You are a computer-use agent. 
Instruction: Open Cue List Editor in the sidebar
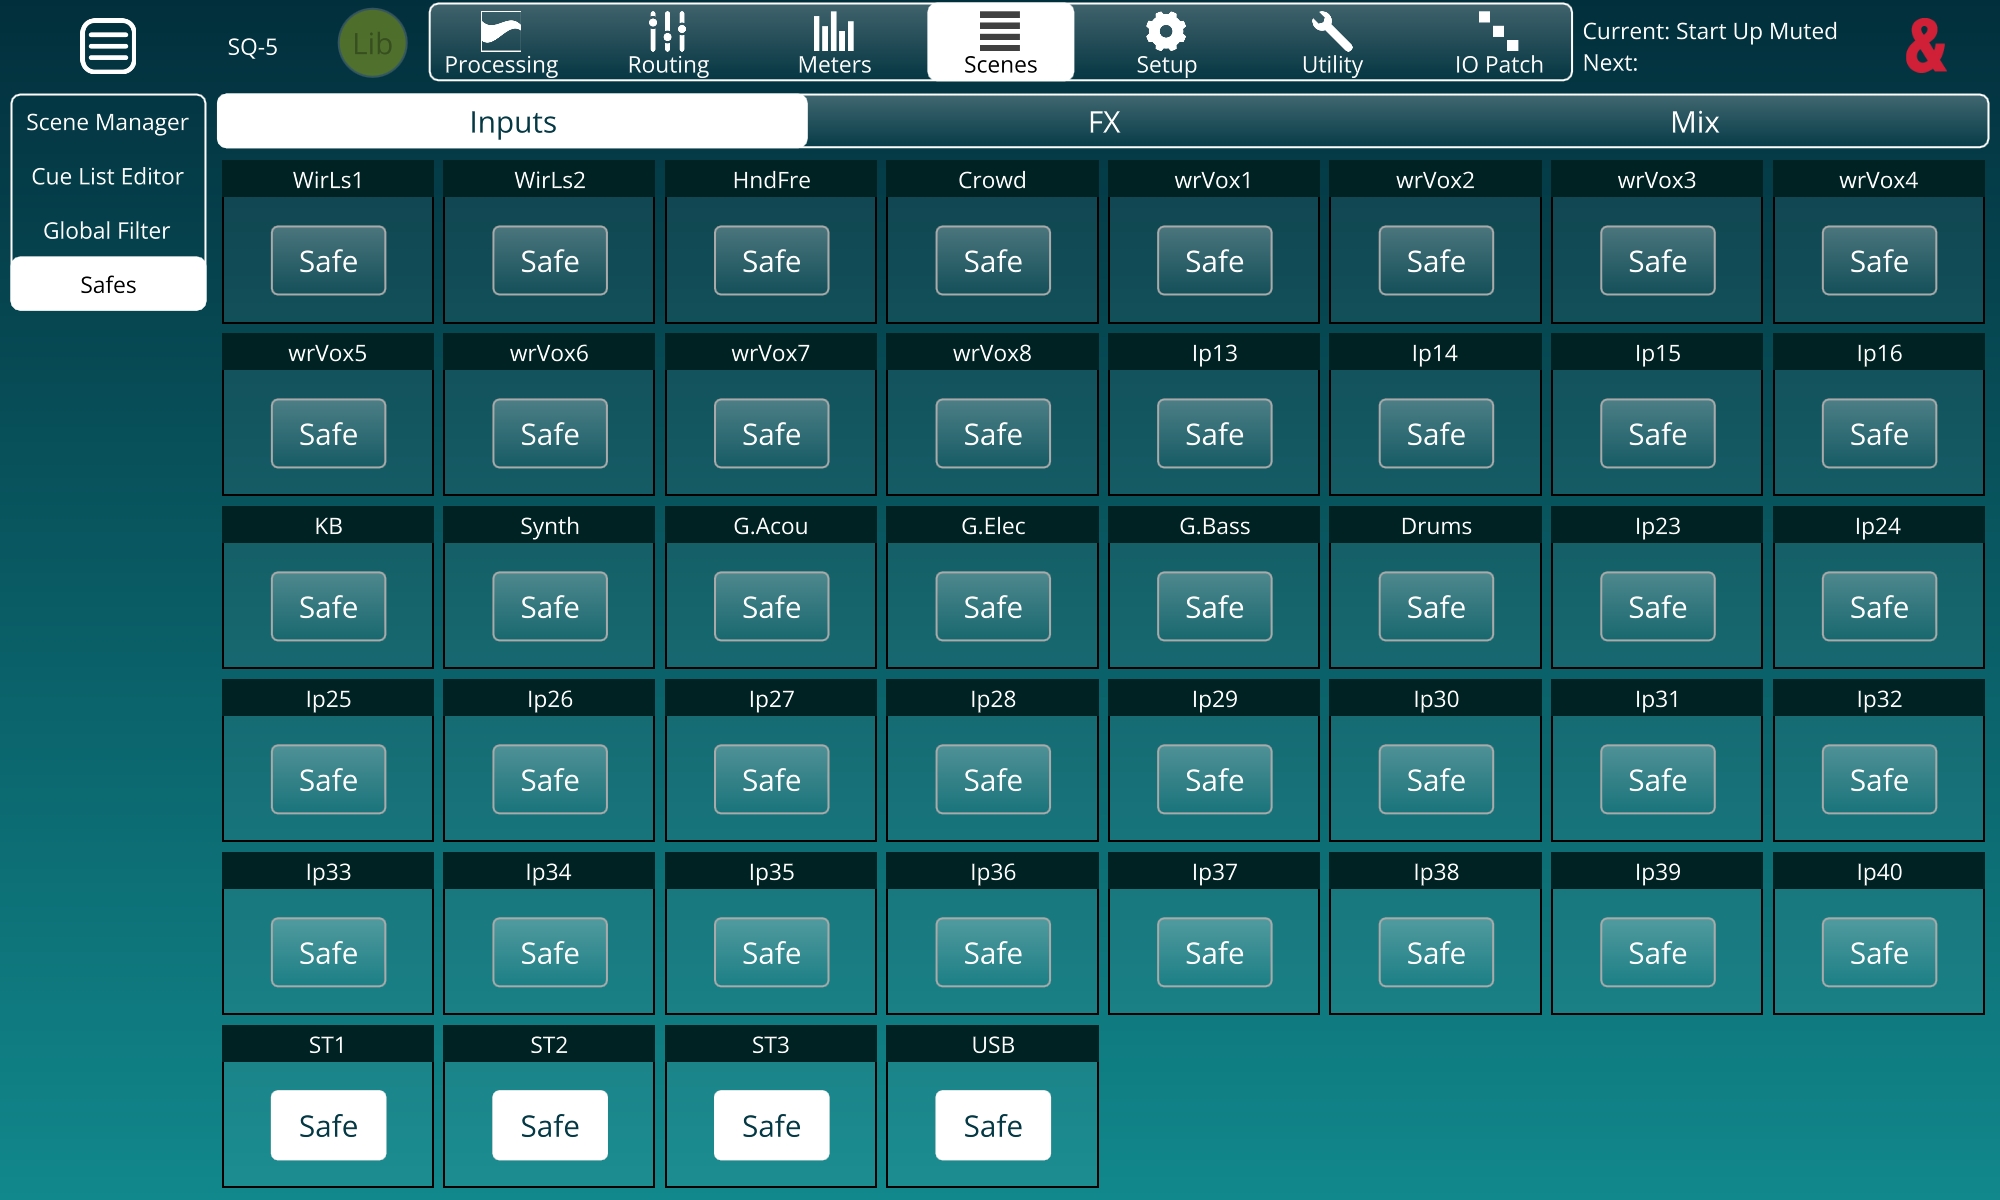(x=107, y=176)
